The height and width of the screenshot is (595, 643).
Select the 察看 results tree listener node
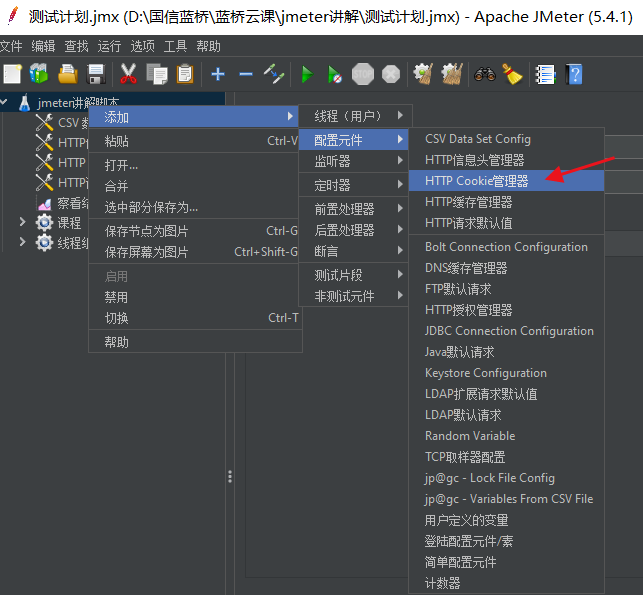(62, 203)
